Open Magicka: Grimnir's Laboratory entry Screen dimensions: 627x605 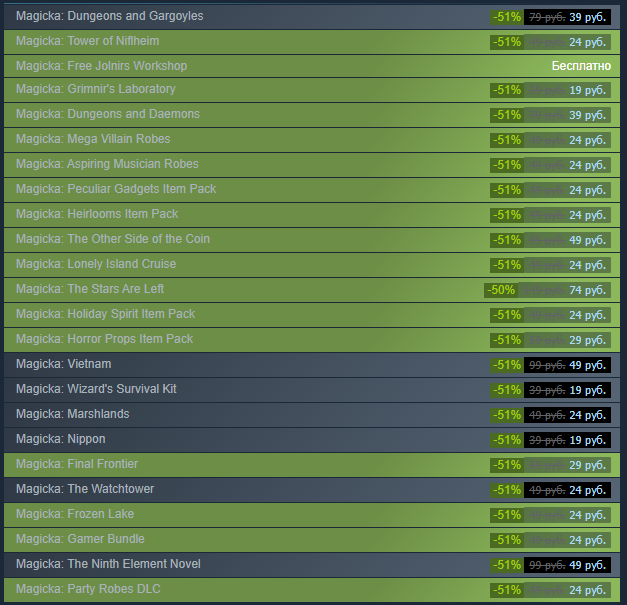tap(312, 90)
